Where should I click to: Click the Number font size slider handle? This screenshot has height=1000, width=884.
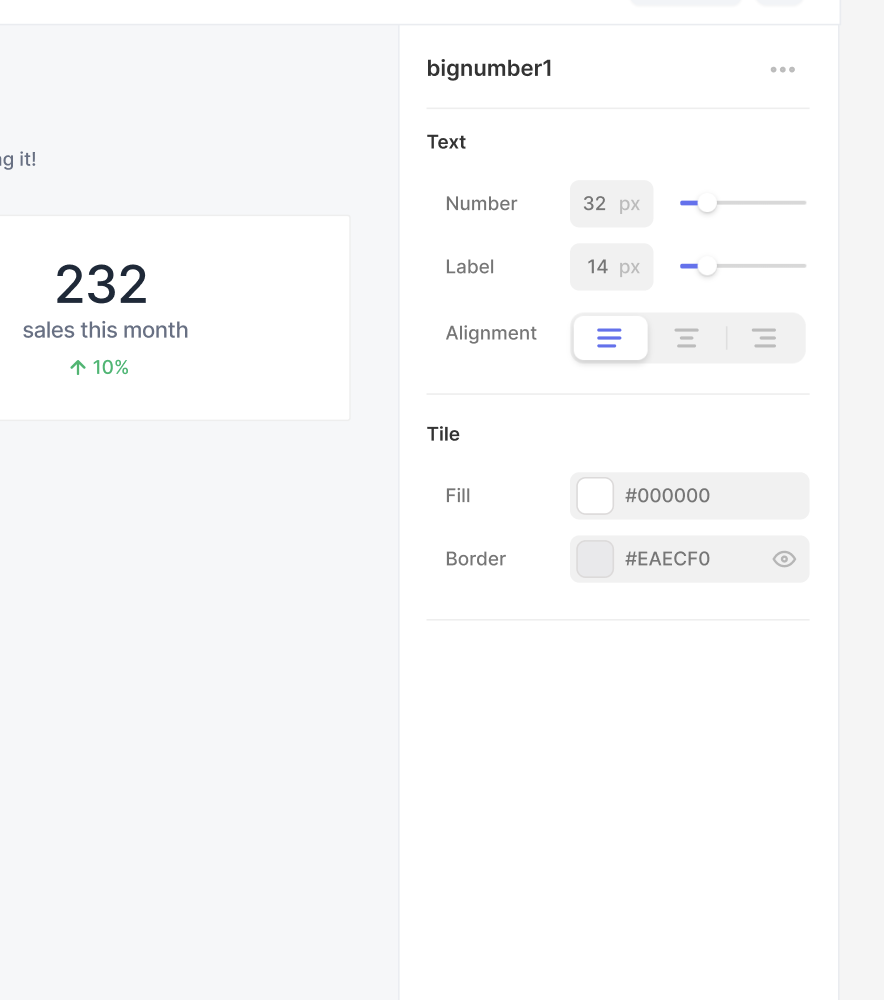pos(709,202)
